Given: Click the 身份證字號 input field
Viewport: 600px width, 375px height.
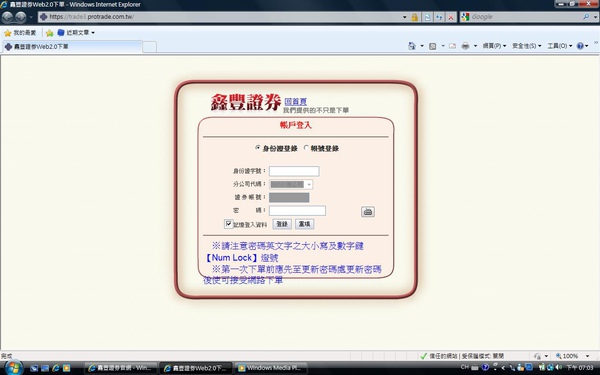Looking at the screenshot, I should (294, 171).
